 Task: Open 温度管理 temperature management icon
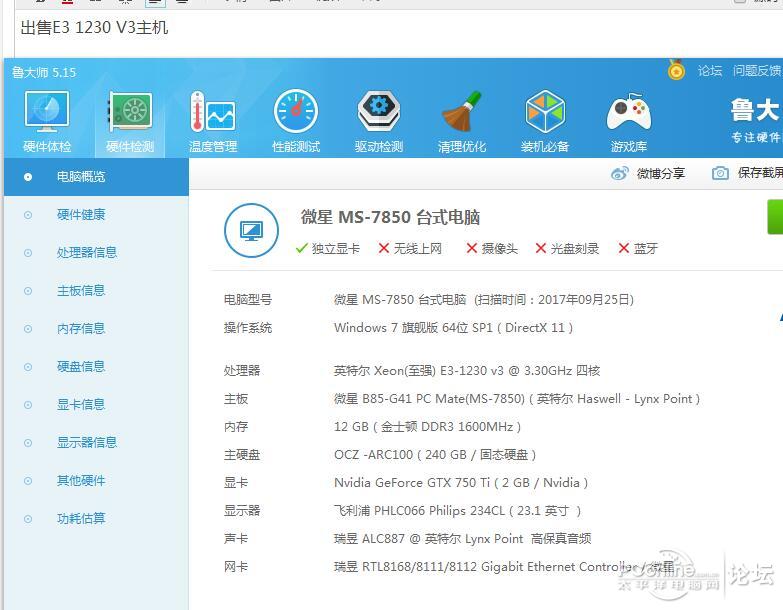coord(213,121)
